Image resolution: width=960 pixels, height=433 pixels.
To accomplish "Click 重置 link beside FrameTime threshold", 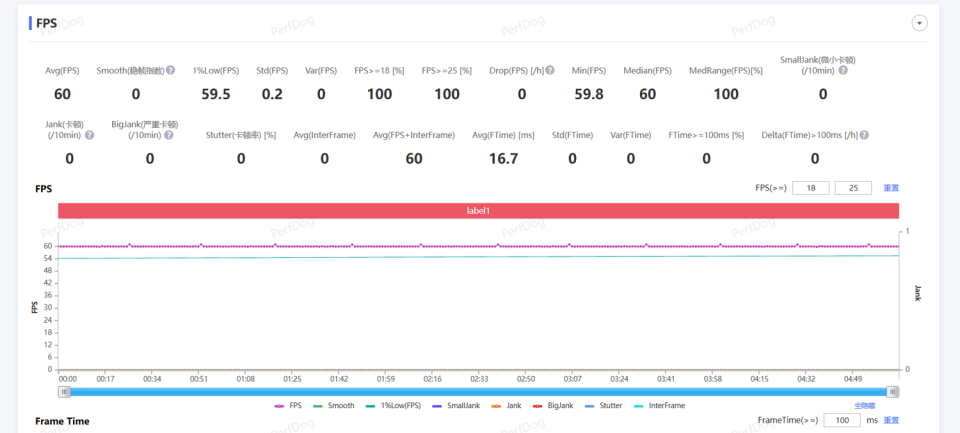I will coord(891,420).
